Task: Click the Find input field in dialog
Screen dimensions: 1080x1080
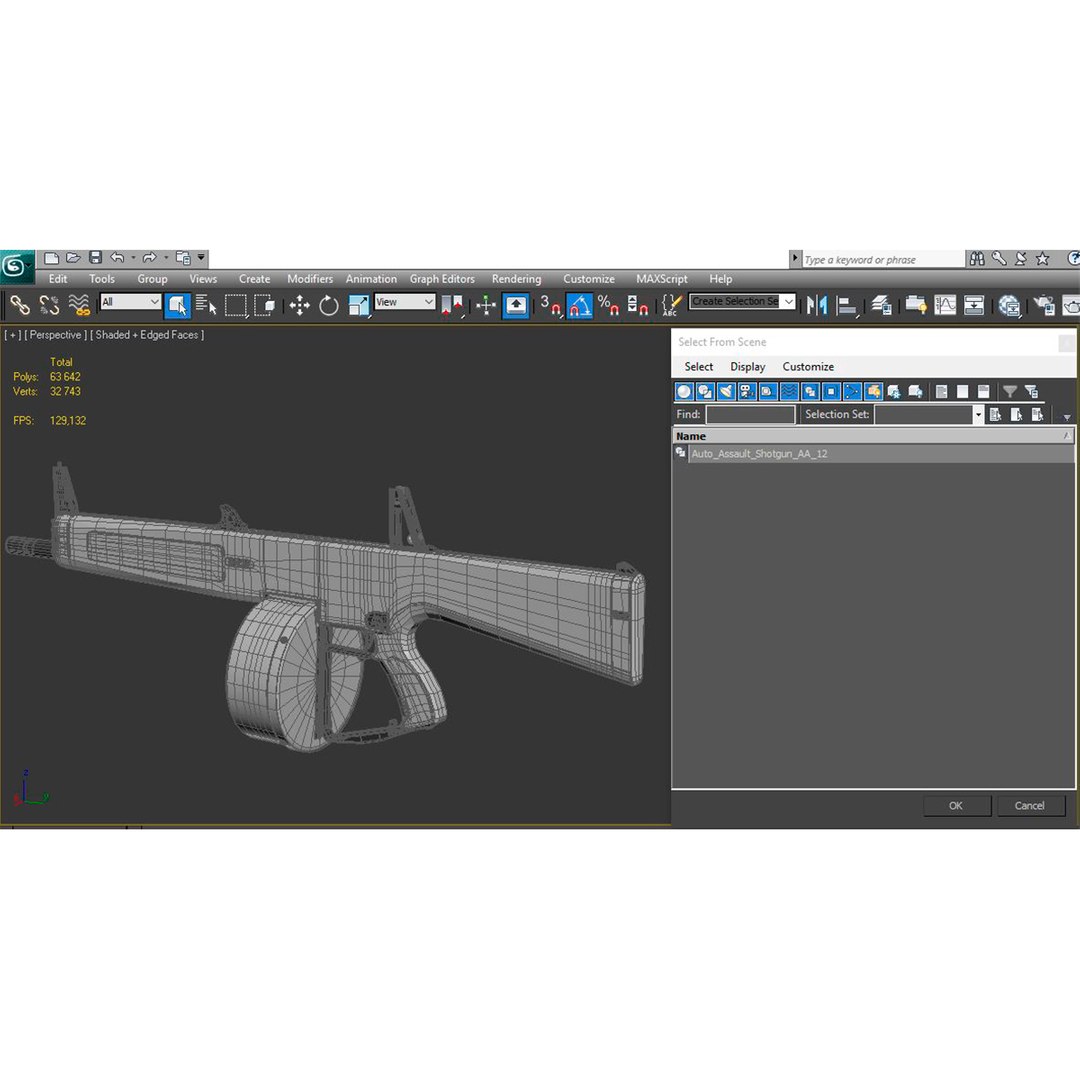Action: 750,415
